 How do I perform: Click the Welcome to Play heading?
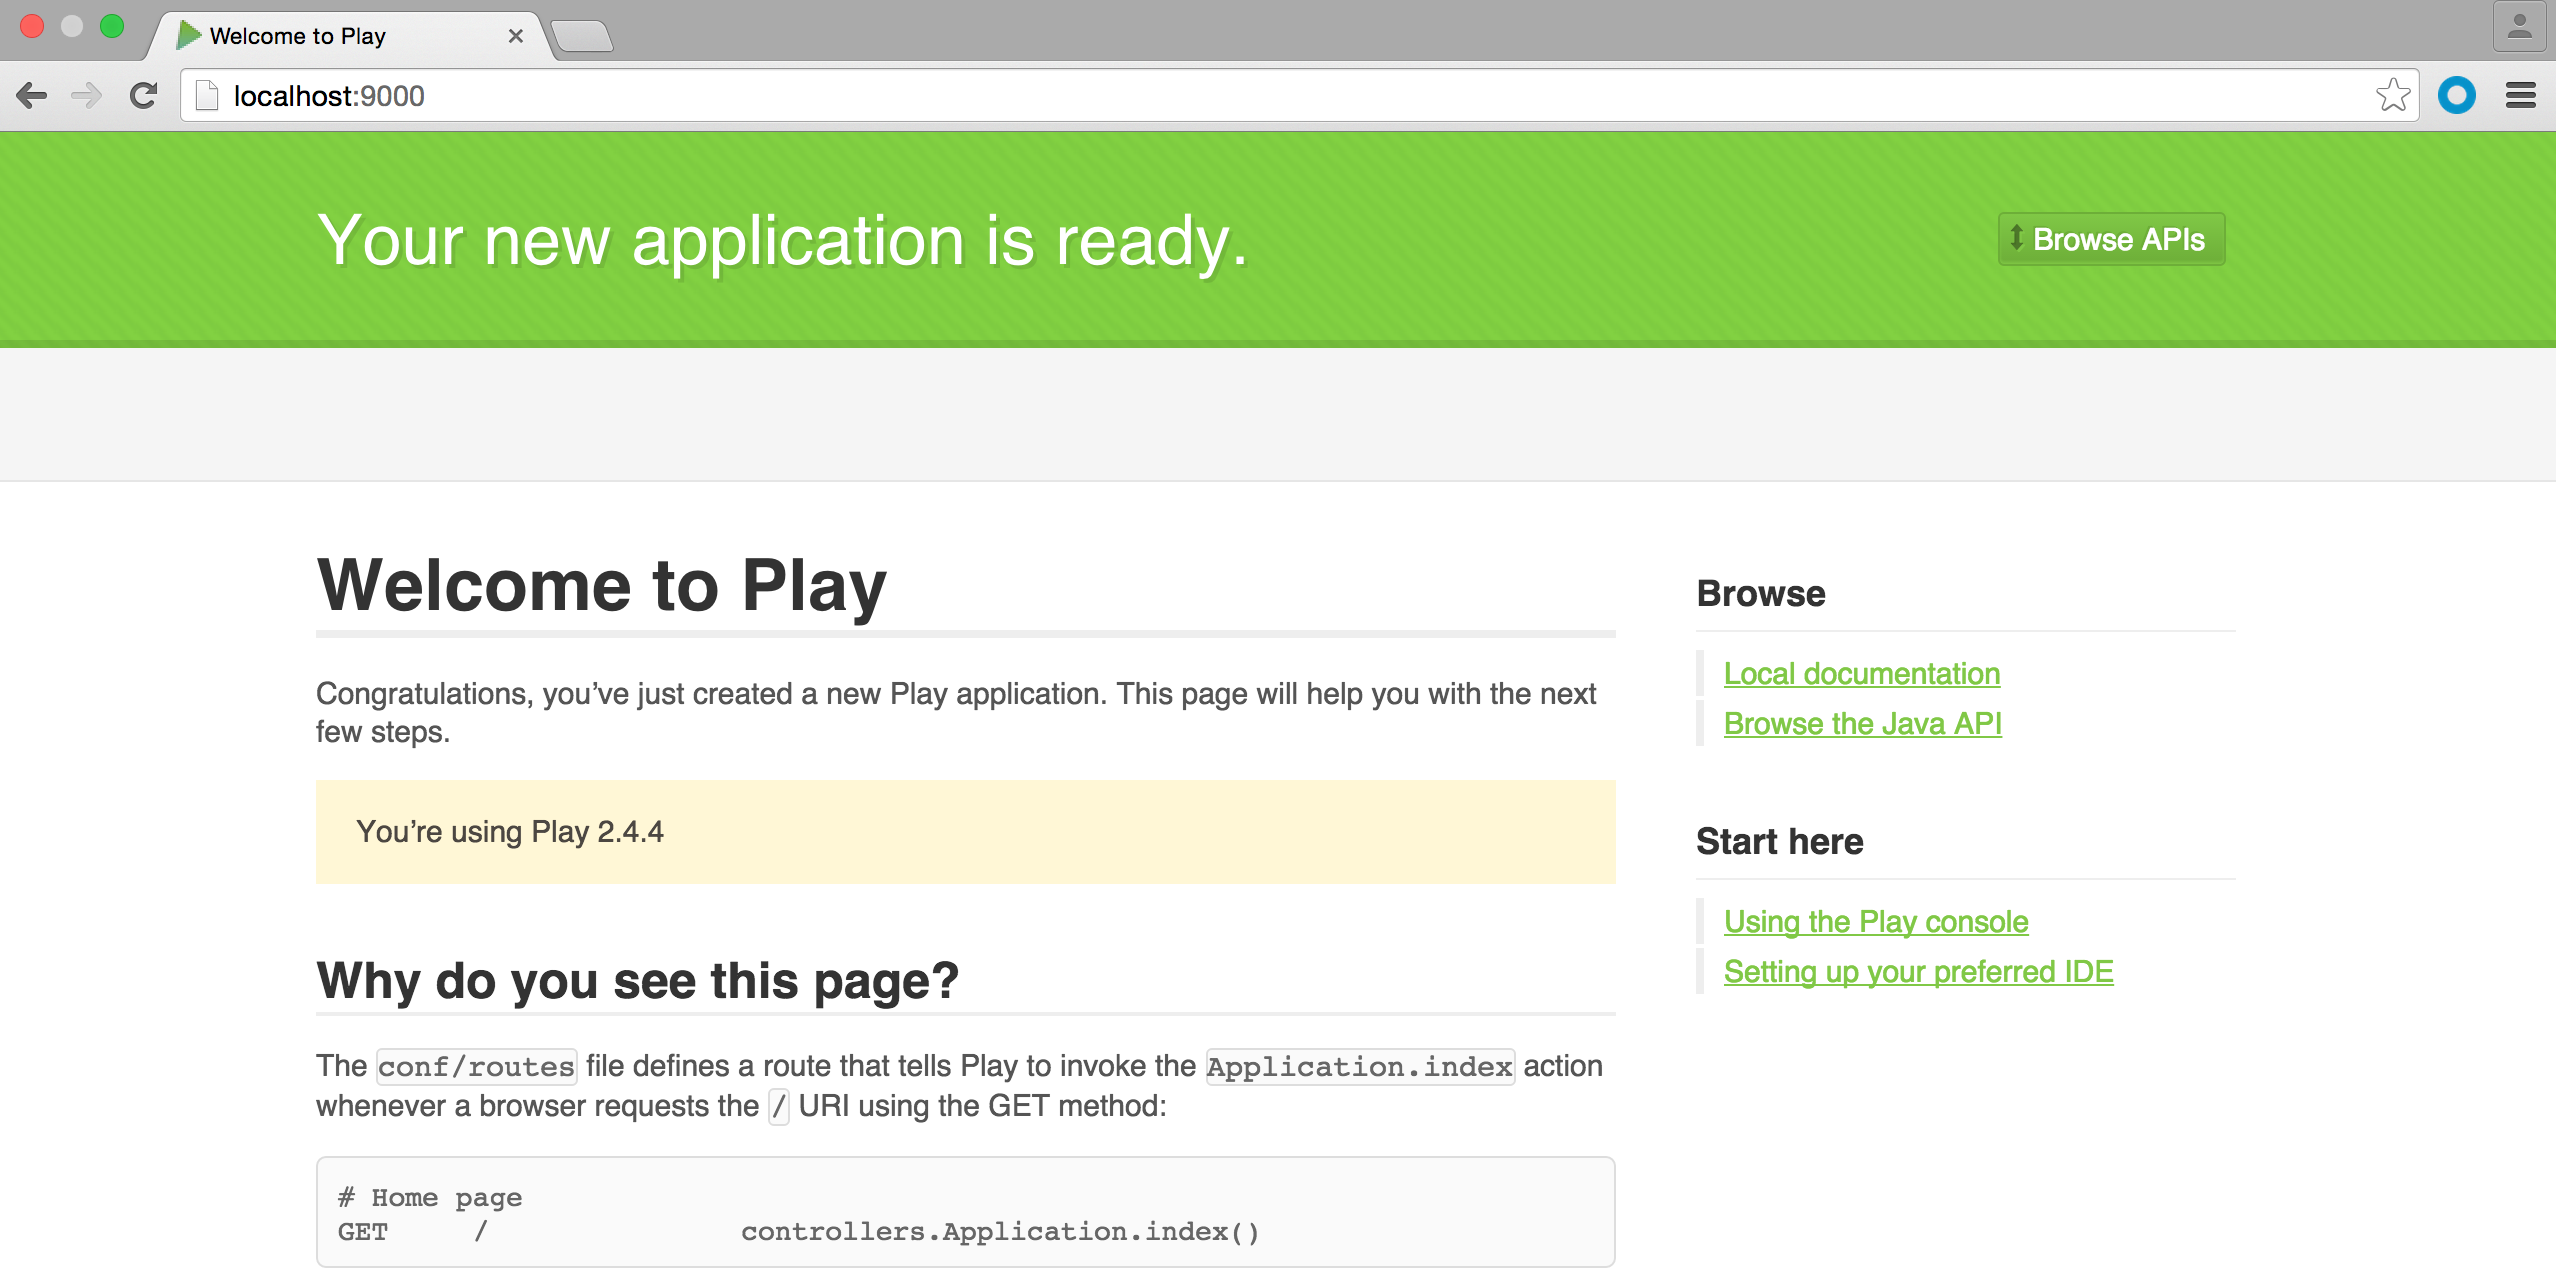pos(602,586)
